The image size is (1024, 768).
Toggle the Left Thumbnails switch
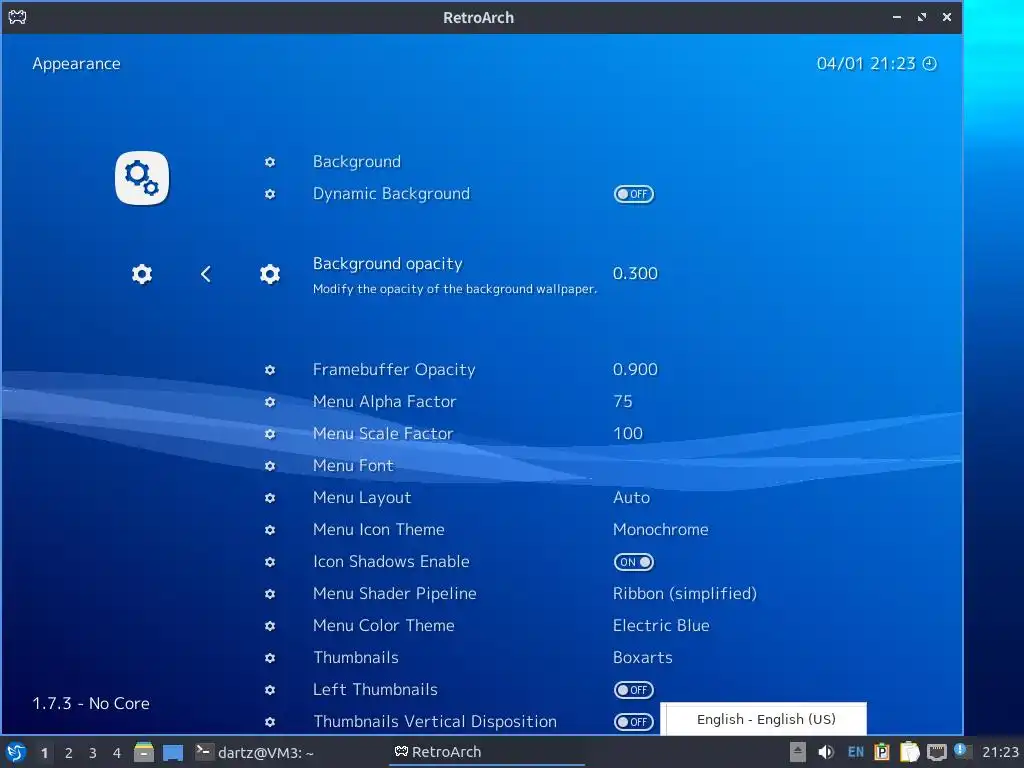(x=633, y=690)
